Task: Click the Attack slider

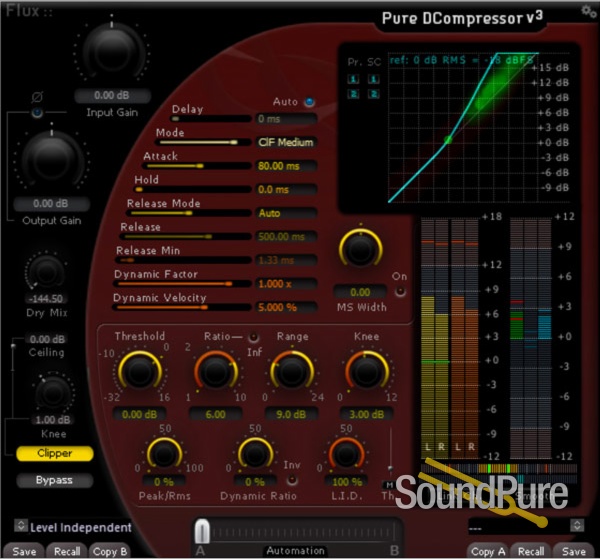Action: (x=197, y=166)
